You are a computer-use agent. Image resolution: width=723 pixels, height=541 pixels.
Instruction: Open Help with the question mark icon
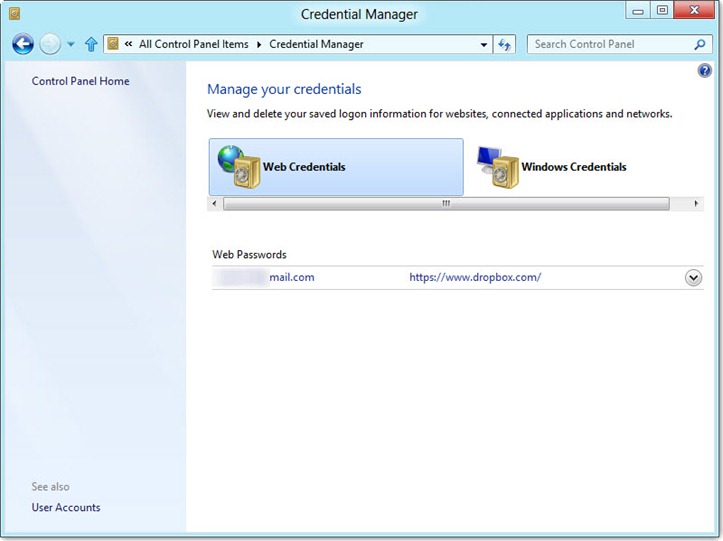[x=704, y=71]
